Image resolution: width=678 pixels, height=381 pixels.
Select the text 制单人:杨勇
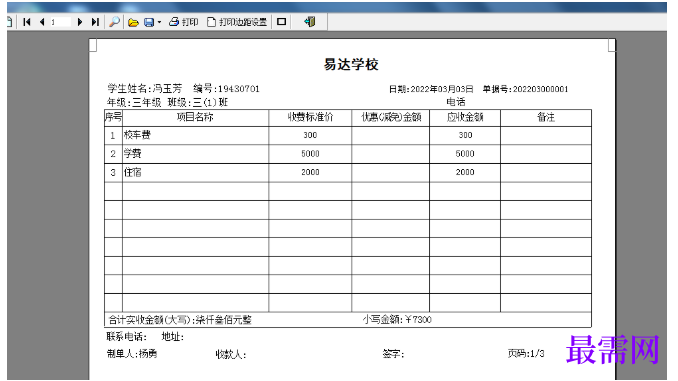point(132,354)
